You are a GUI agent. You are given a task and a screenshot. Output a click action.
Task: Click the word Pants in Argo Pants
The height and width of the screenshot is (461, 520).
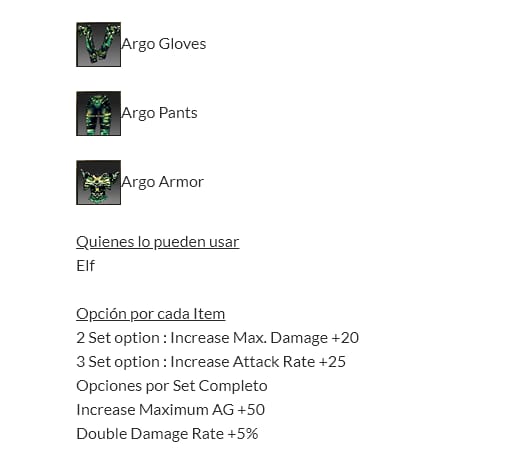coord(178,113)
